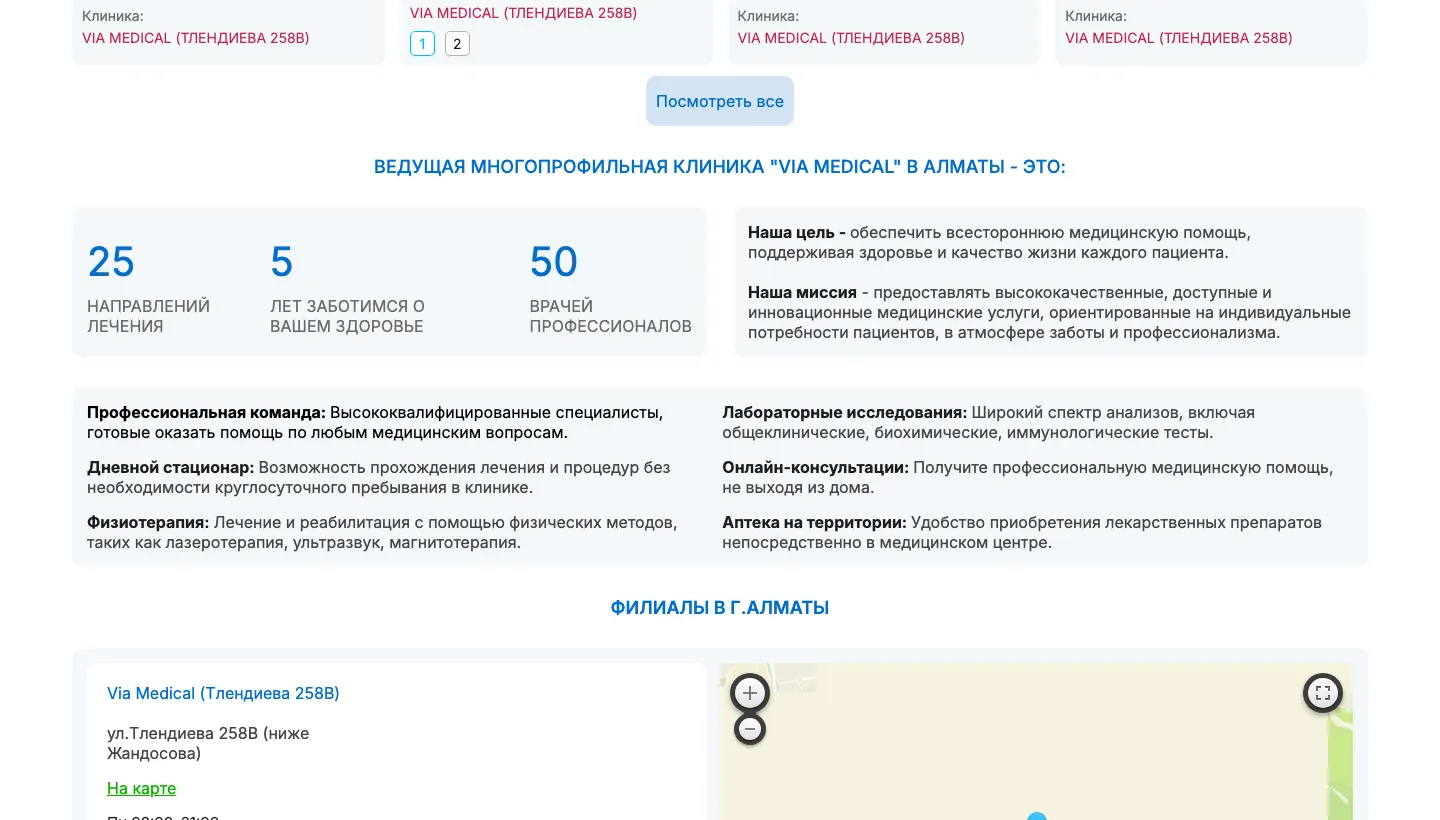1440x820 pixels.
Task: Click "Профессиональная команда:" feature title
Action: point(206,412)
